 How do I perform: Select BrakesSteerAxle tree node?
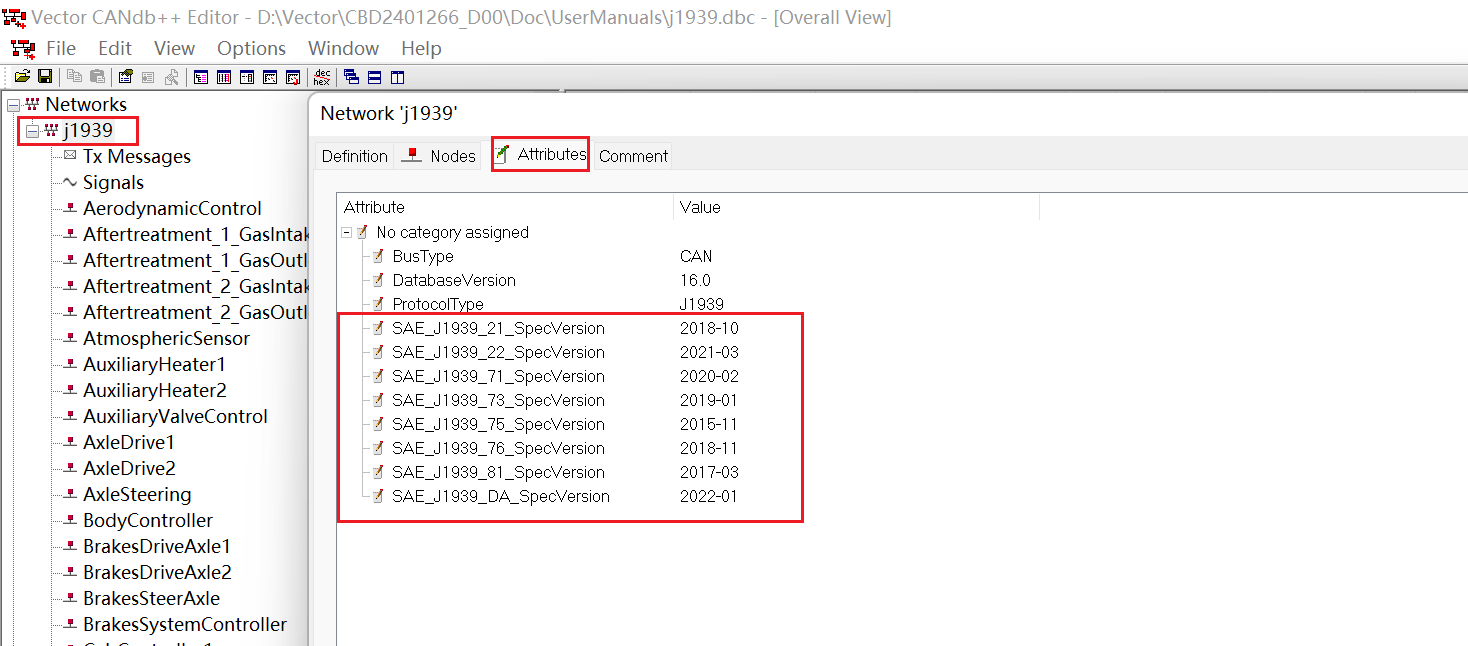[x=151, y=598]
